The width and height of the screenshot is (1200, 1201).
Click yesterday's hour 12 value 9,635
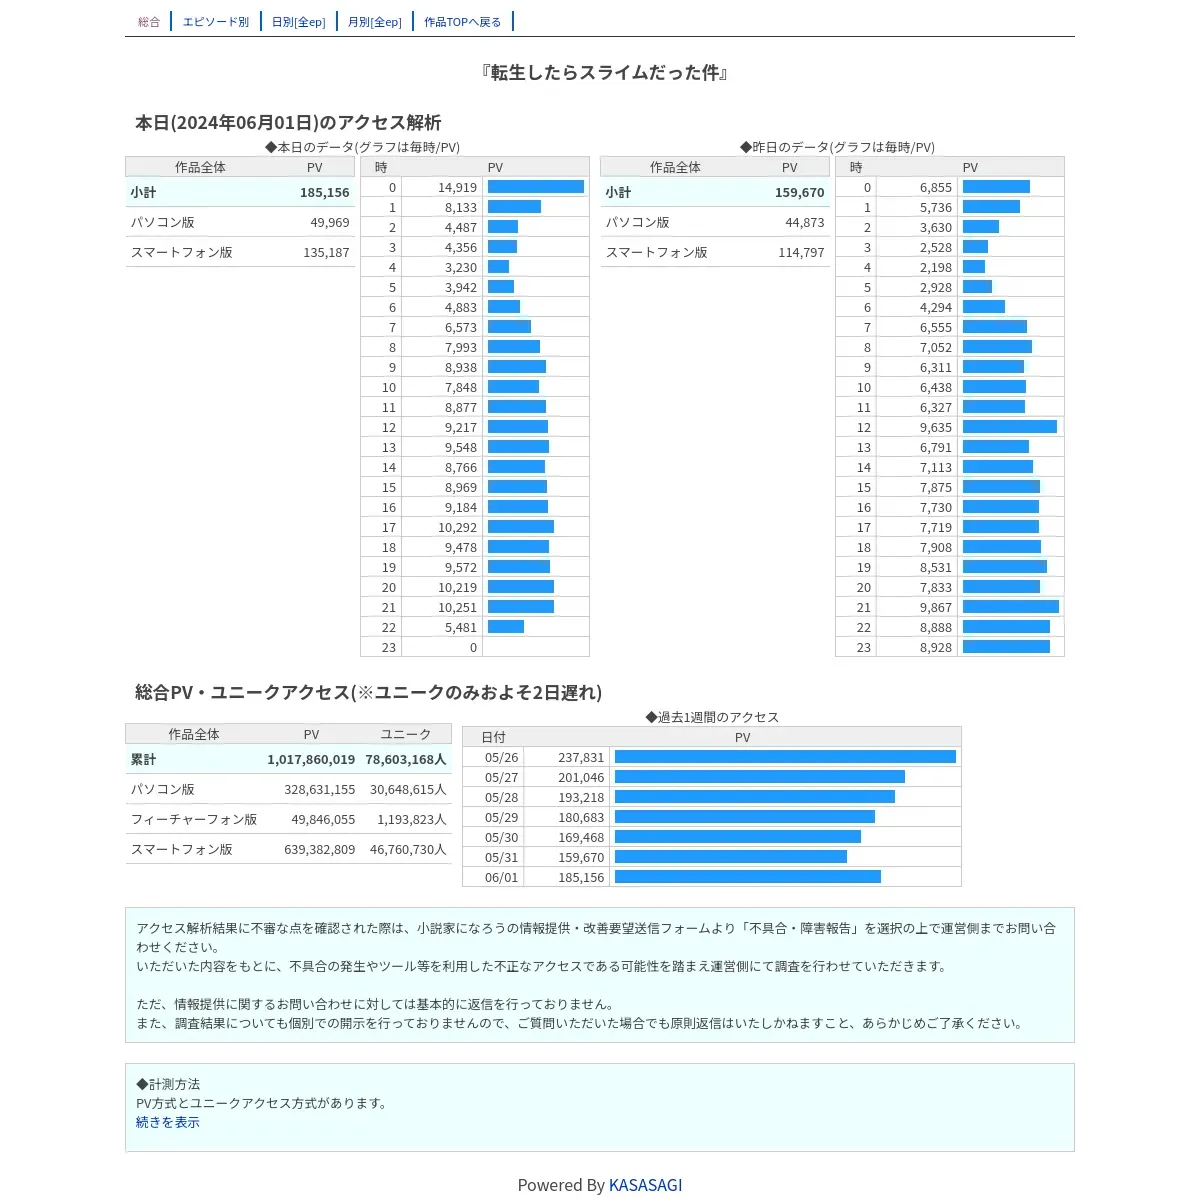coord(936,427)
